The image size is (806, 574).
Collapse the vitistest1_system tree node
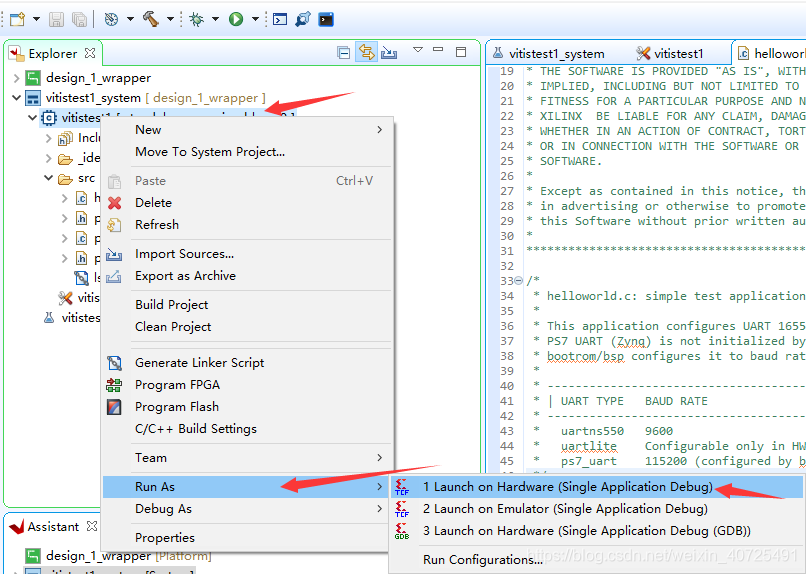click(x=16, y=98)
